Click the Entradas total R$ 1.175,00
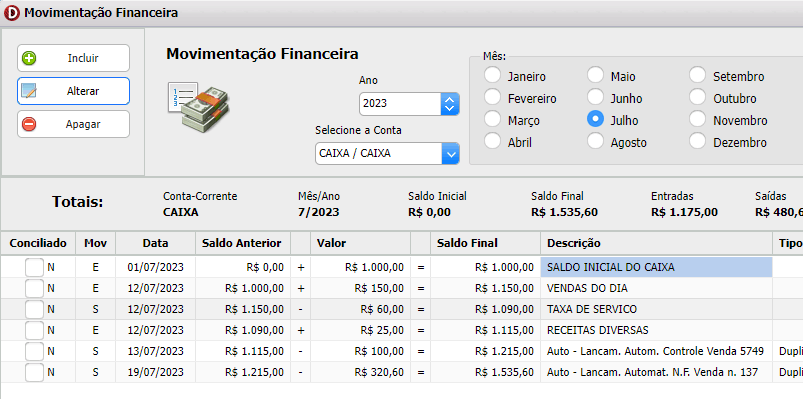 pos(684,213)
